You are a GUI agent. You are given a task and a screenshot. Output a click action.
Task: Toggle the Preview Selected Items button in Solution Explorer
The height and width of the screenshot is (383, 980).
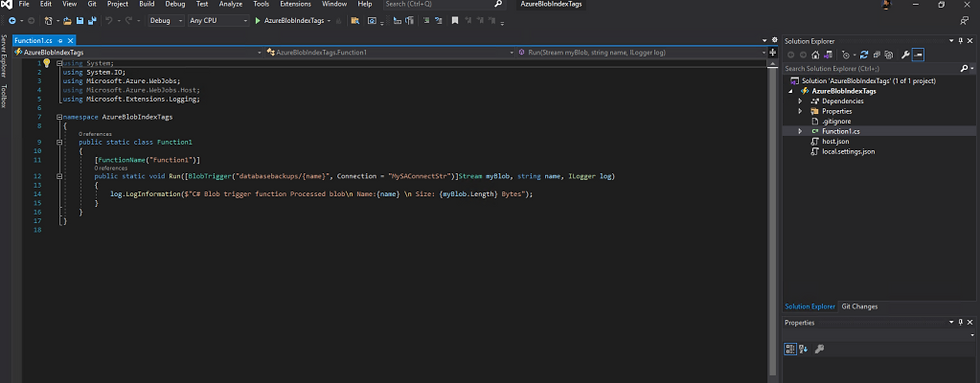[x=918, y=55]
